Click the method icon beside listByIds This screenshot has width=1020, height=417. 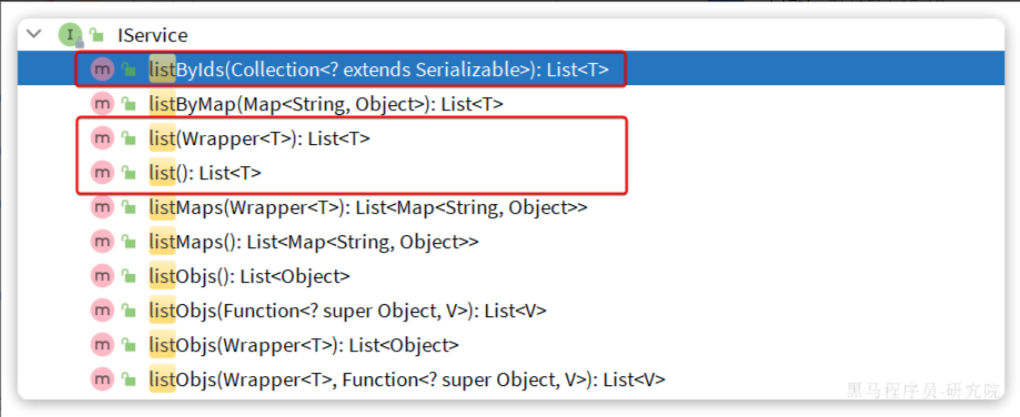pos(102,69)
